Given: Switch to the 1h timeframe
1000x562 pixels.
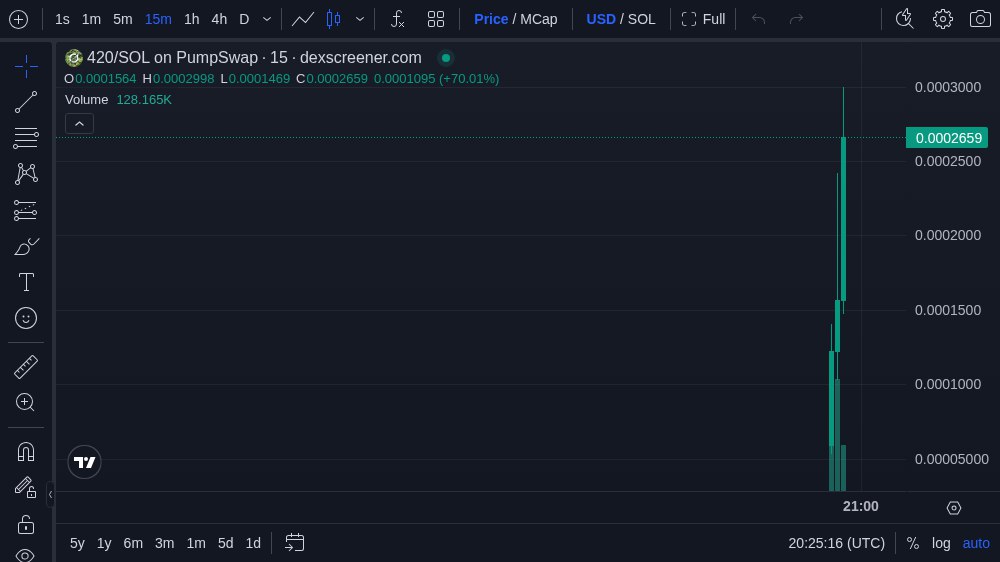Looking at the screenshot, I should pos(191,19).
